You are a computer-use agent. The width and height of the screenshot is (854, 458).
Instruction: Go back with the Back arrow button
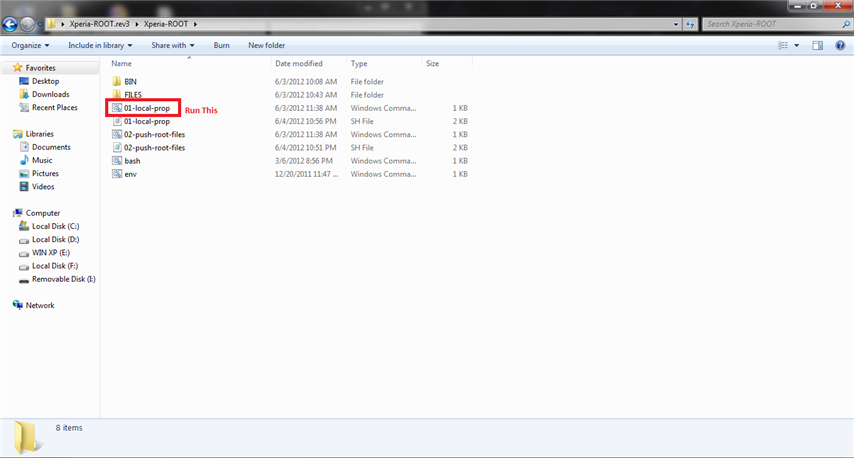pos(10,24)
